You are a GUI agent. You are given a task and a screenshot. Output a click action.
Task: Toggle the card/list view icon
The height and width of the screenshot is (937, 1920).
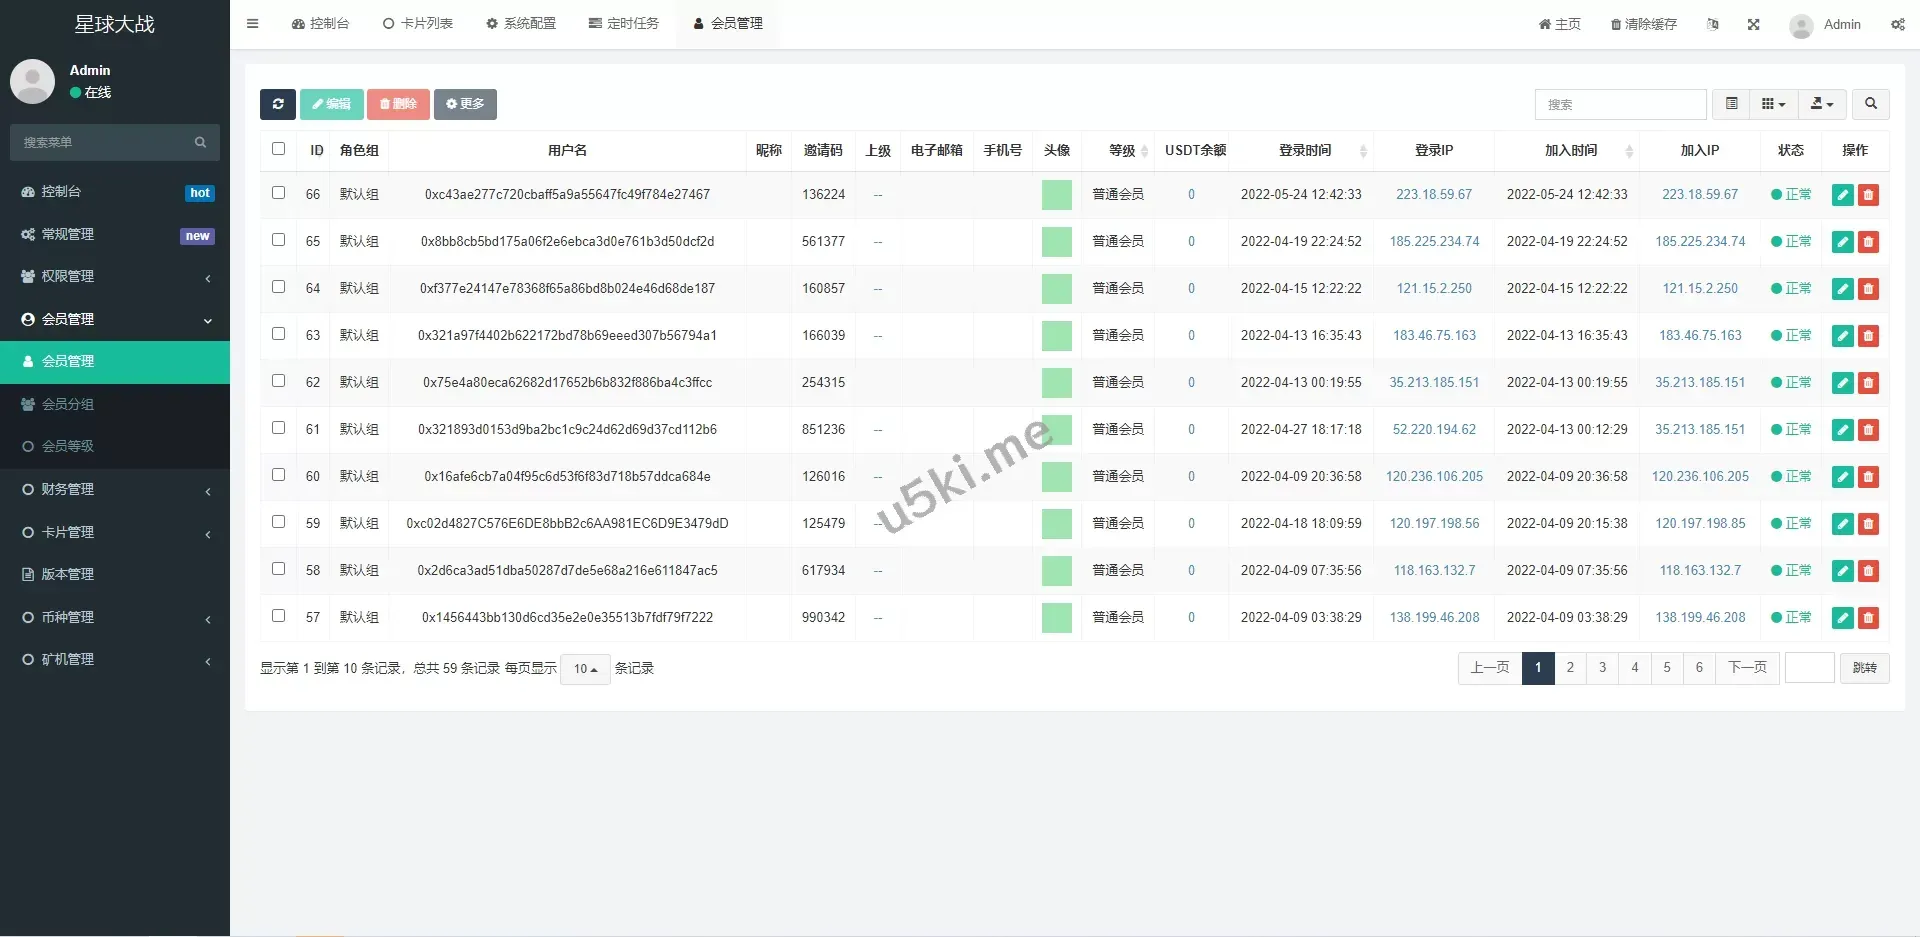coord(1731,104)
